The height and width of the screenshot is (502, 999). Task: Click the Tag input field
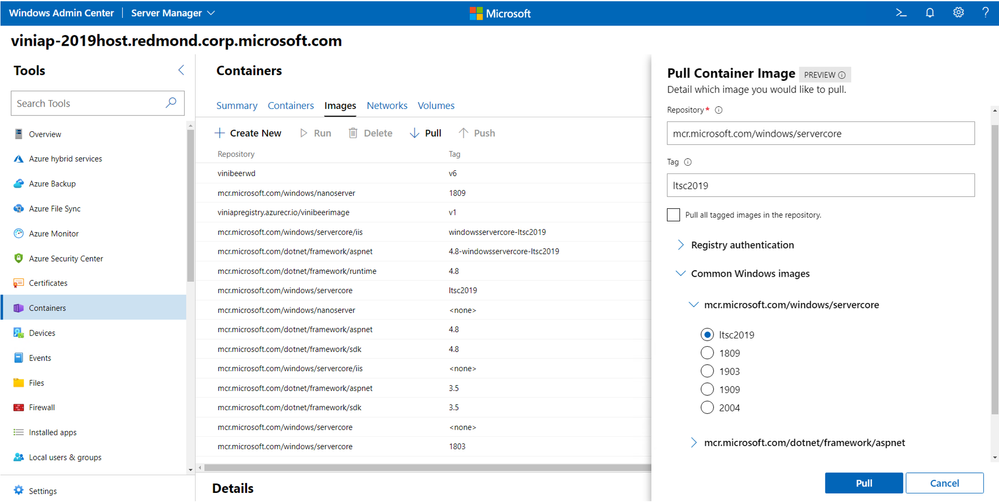pyautogui.click(x=821, y=185)
